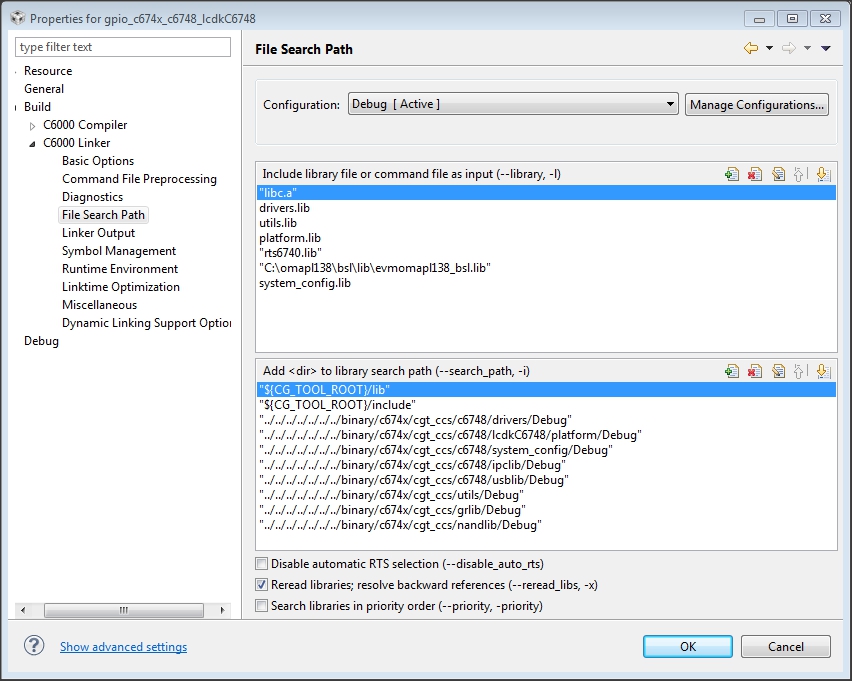The width and height of the screenshot is (852, 681).
Task: Add a directory to the --search_path list
Action: (732, 371)
